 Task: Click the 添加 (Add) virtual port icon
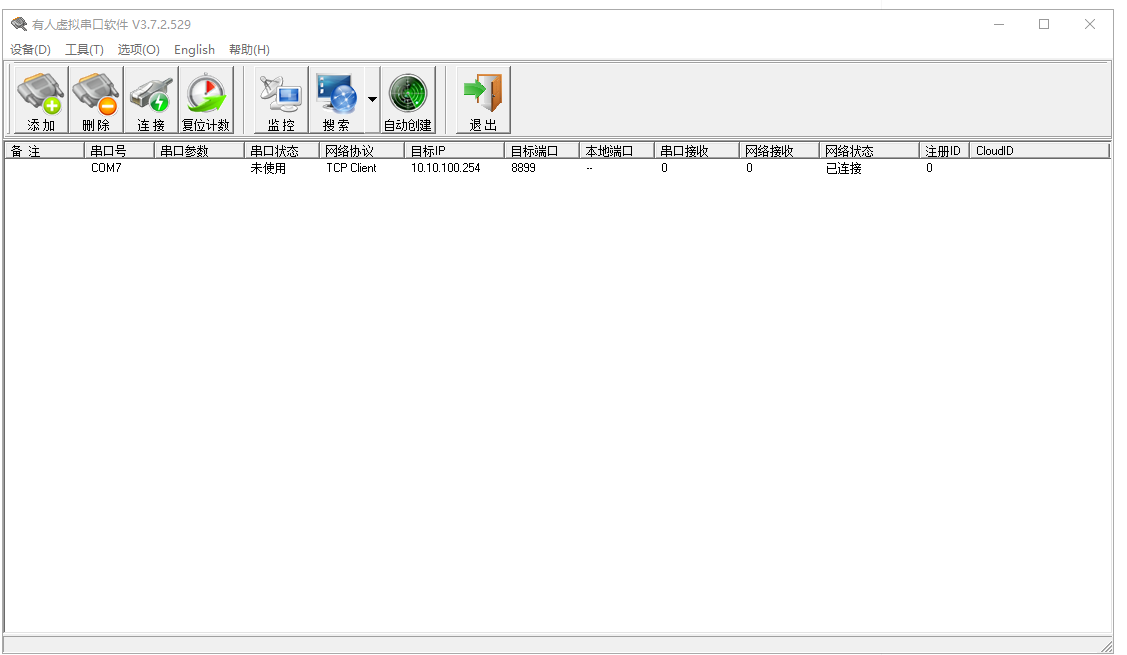(x=41, y=100)
